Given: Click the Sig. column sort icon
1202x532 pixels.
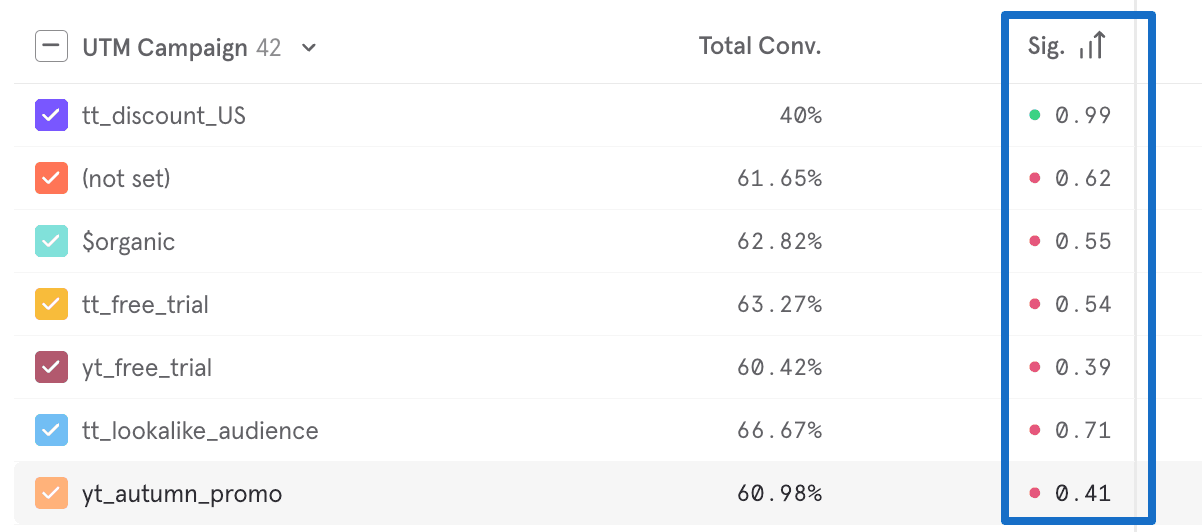Looking at the screenshot, I should (1092, 46).
